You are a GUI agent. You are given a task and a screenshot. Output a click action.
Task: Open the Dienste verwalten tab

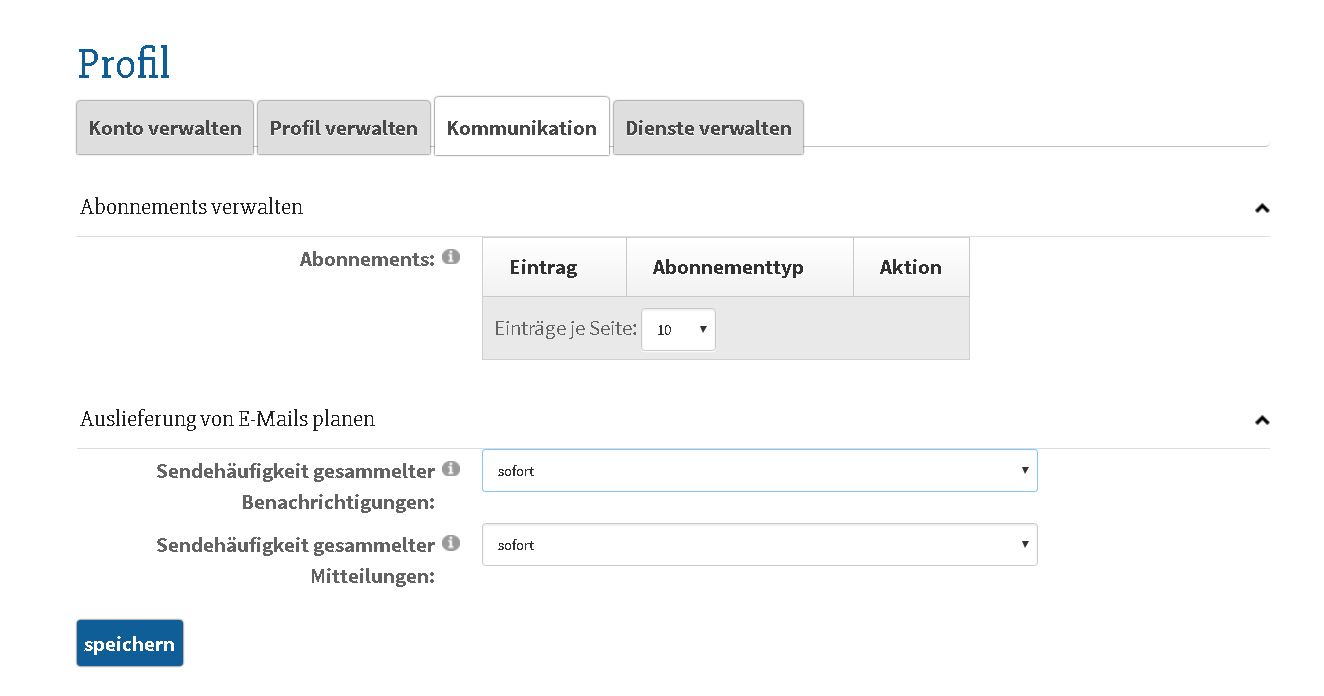tap(708, 128)
